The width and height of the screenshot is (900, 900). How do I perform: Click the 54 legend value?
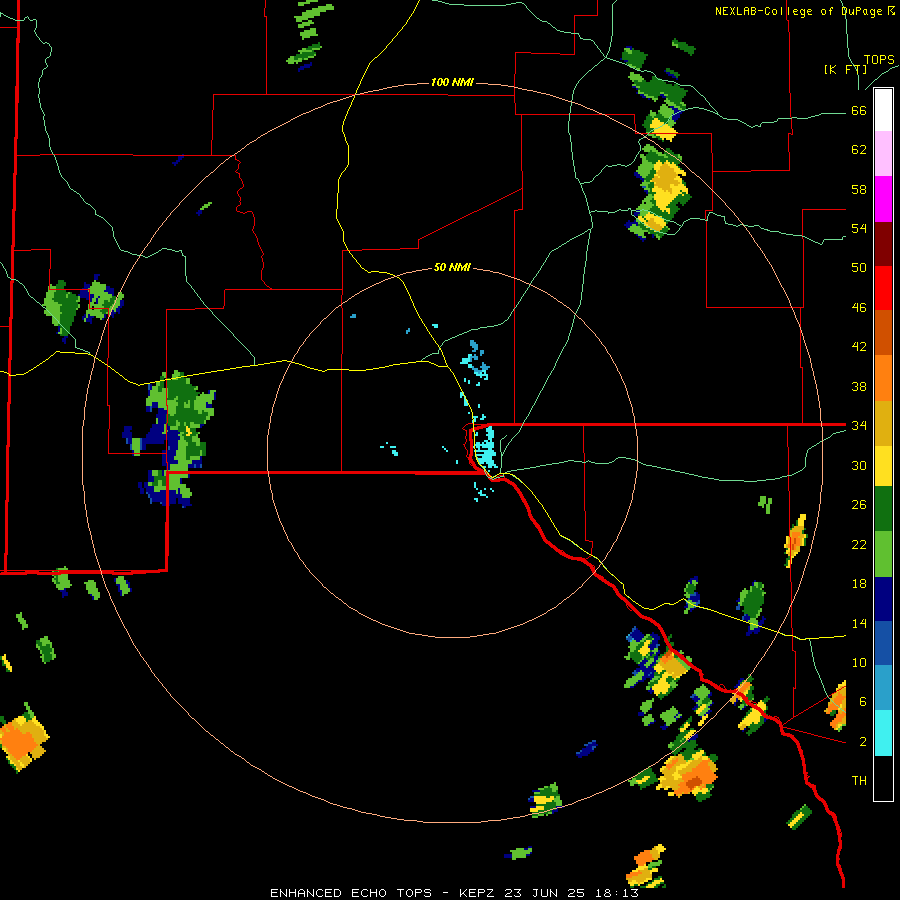[x=859, y=228]
